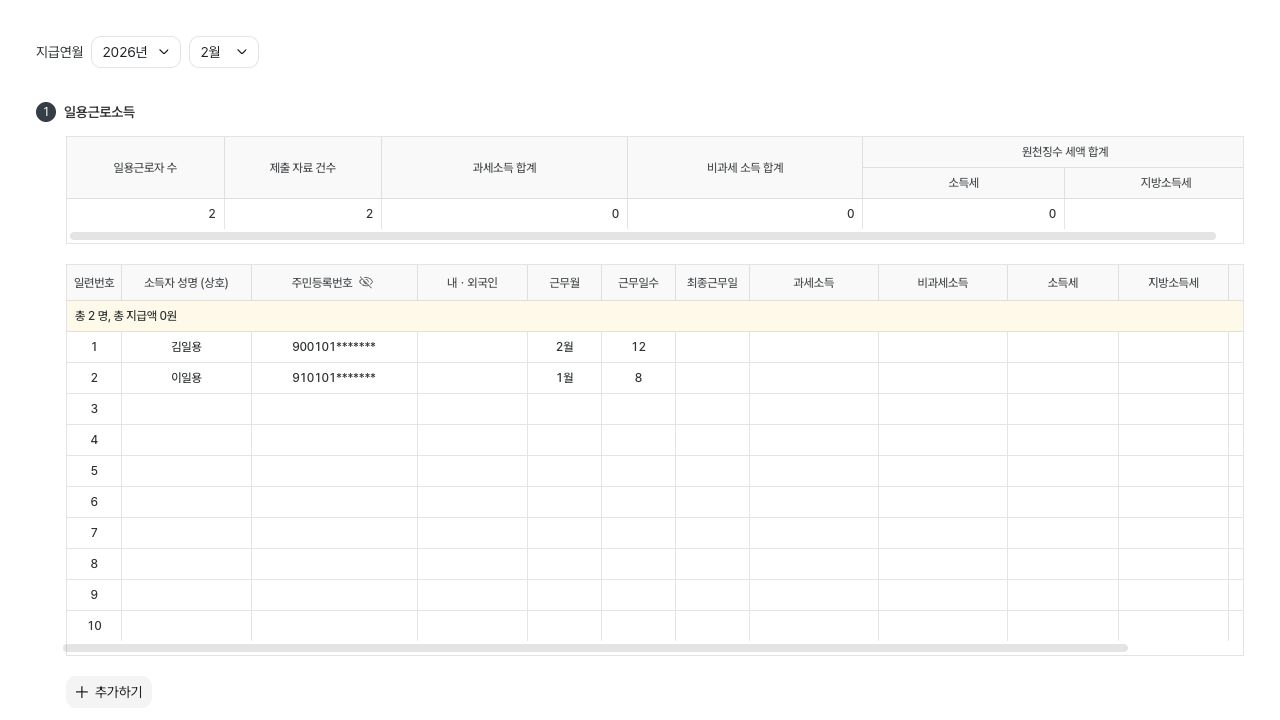Image resolution: width=1280 pixels, height=720 pixels.
Task: Click the 총 2 명, 총 지급액 0원 summary row
Action: (655, 316)
